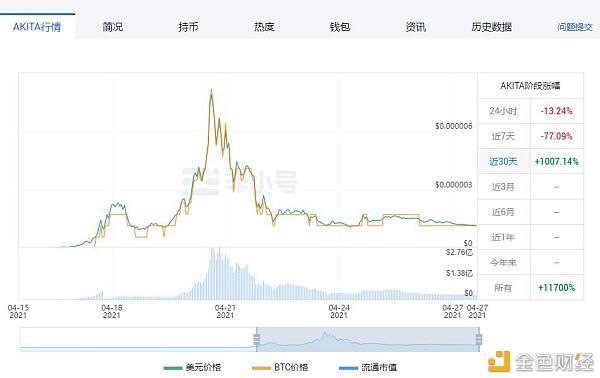The width and height of the screenshot is (600, 378).
Task: Click the -77.09% value
Action: [557, 136]
